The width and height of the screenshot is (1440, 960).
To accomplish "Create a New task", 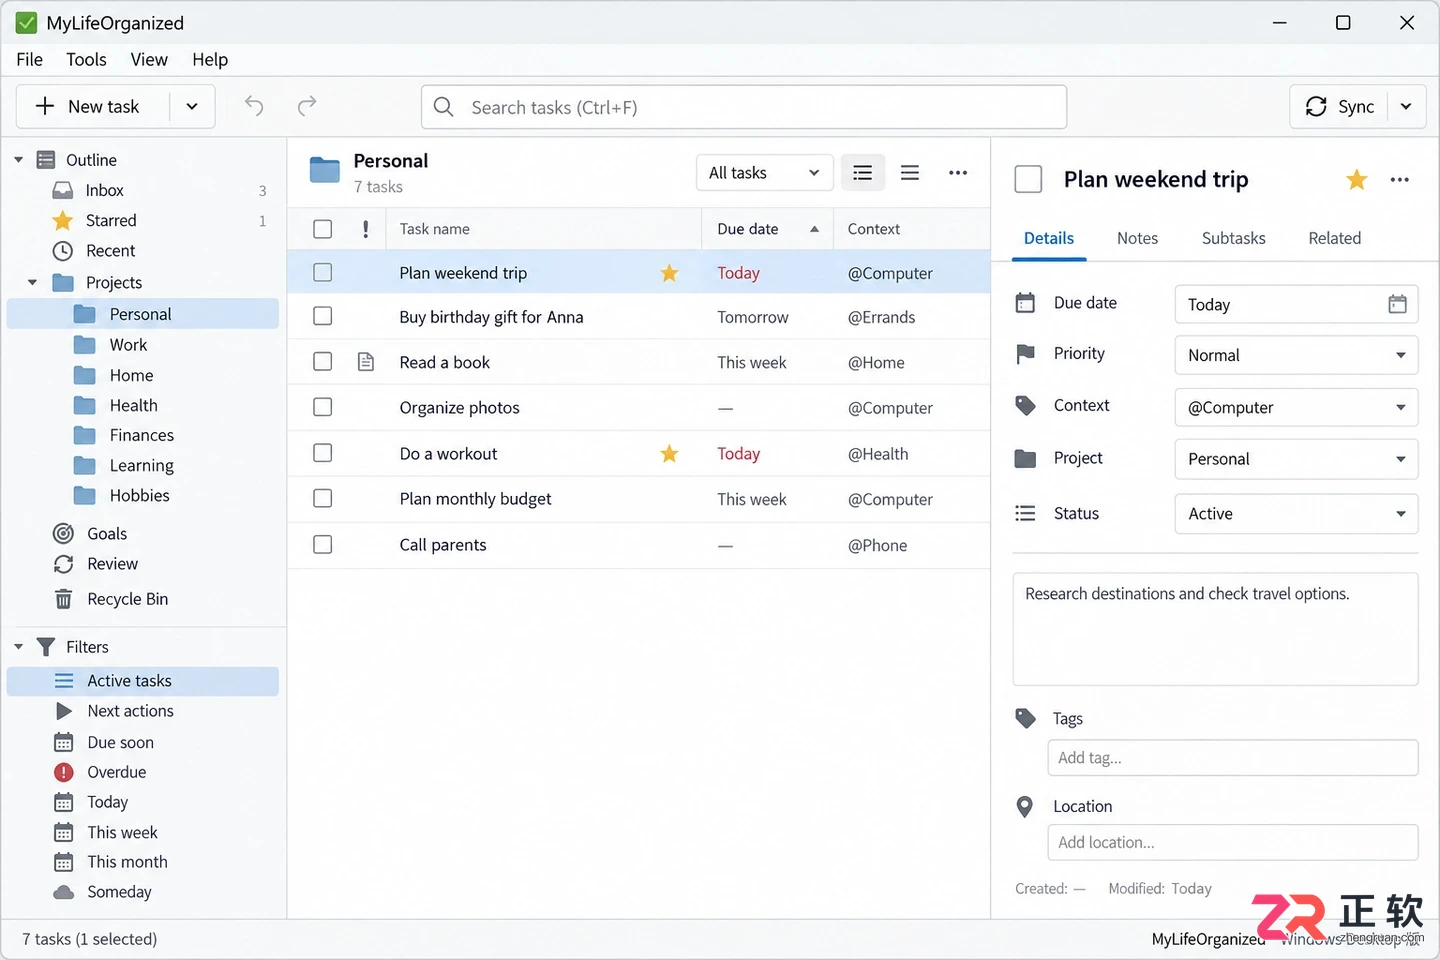I will point(93,107).
